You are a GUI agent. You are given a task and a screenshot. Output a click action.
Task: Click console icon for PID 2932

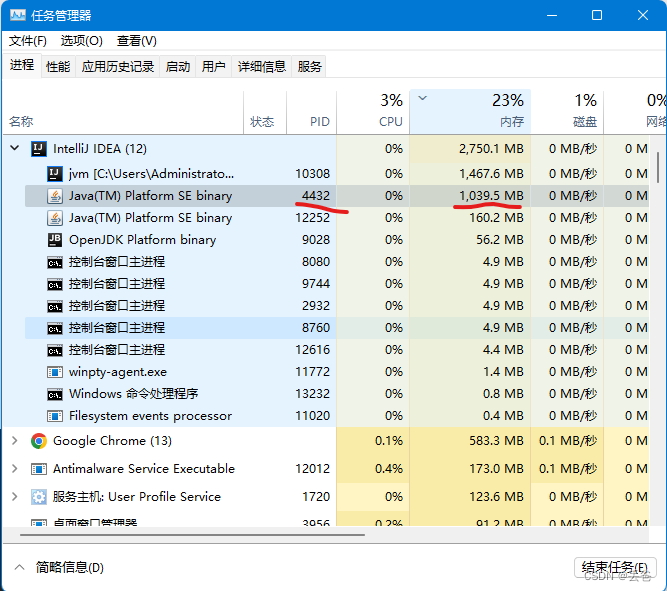coord(54,306)
